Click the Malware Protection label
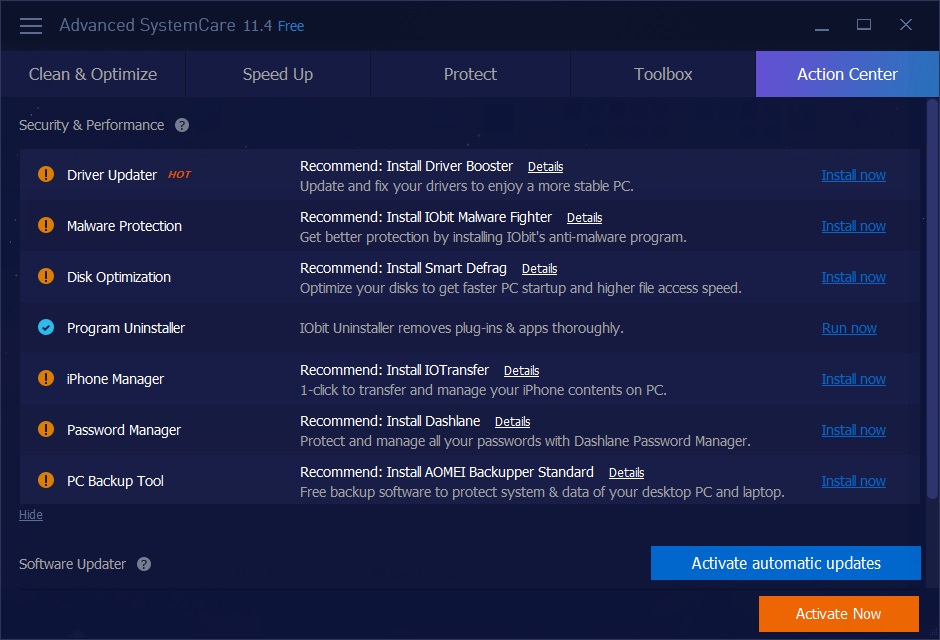 [124, 226]
